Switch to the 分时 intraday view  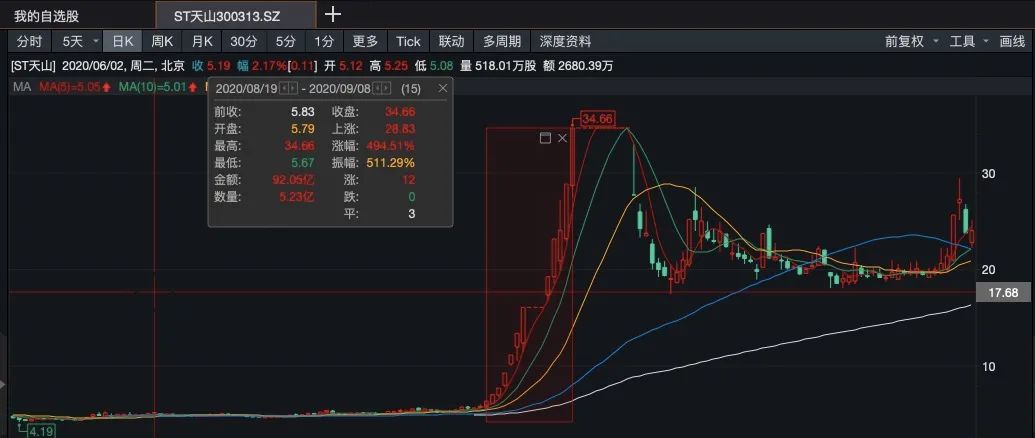(29, 42)
